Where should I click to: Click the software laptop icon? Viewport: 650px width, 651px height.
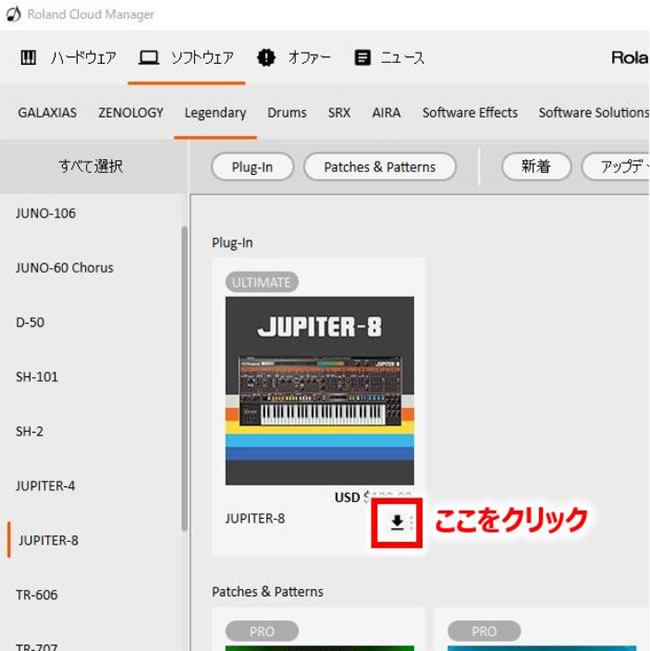pyautogui.click(x=149, y=57)
